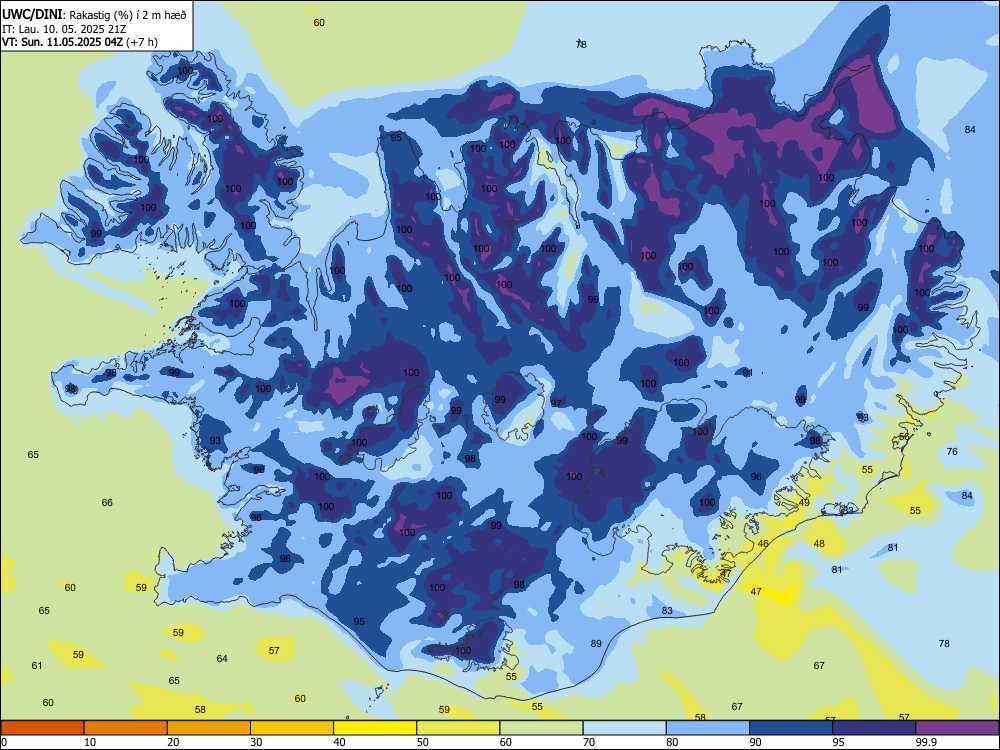
Task: Click the '40' tick label under the legend
Action: coord(339,742)
